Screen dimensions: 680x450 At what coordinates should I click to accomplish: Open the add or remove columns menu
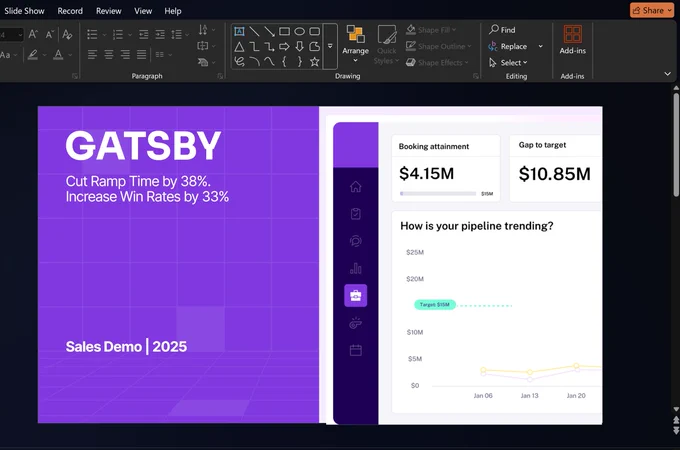(x=163, y=55)
